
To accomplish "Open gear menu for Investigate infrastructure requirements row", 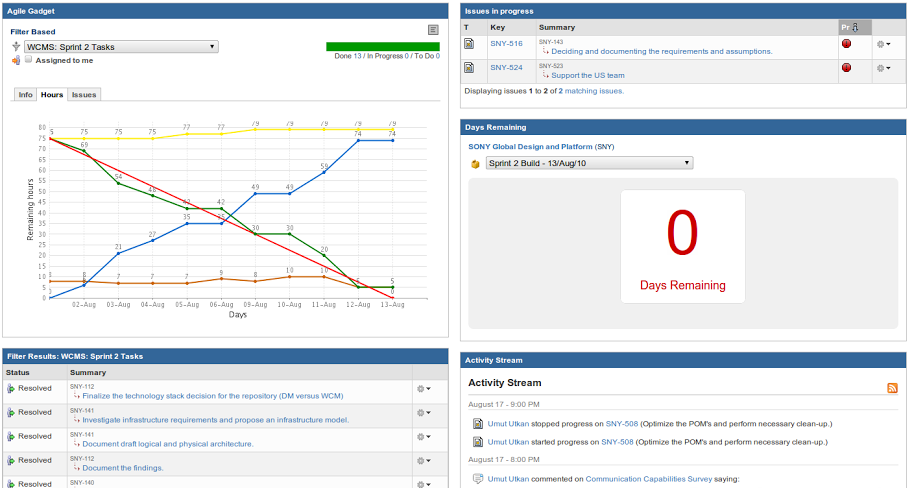I will [423, 412].
